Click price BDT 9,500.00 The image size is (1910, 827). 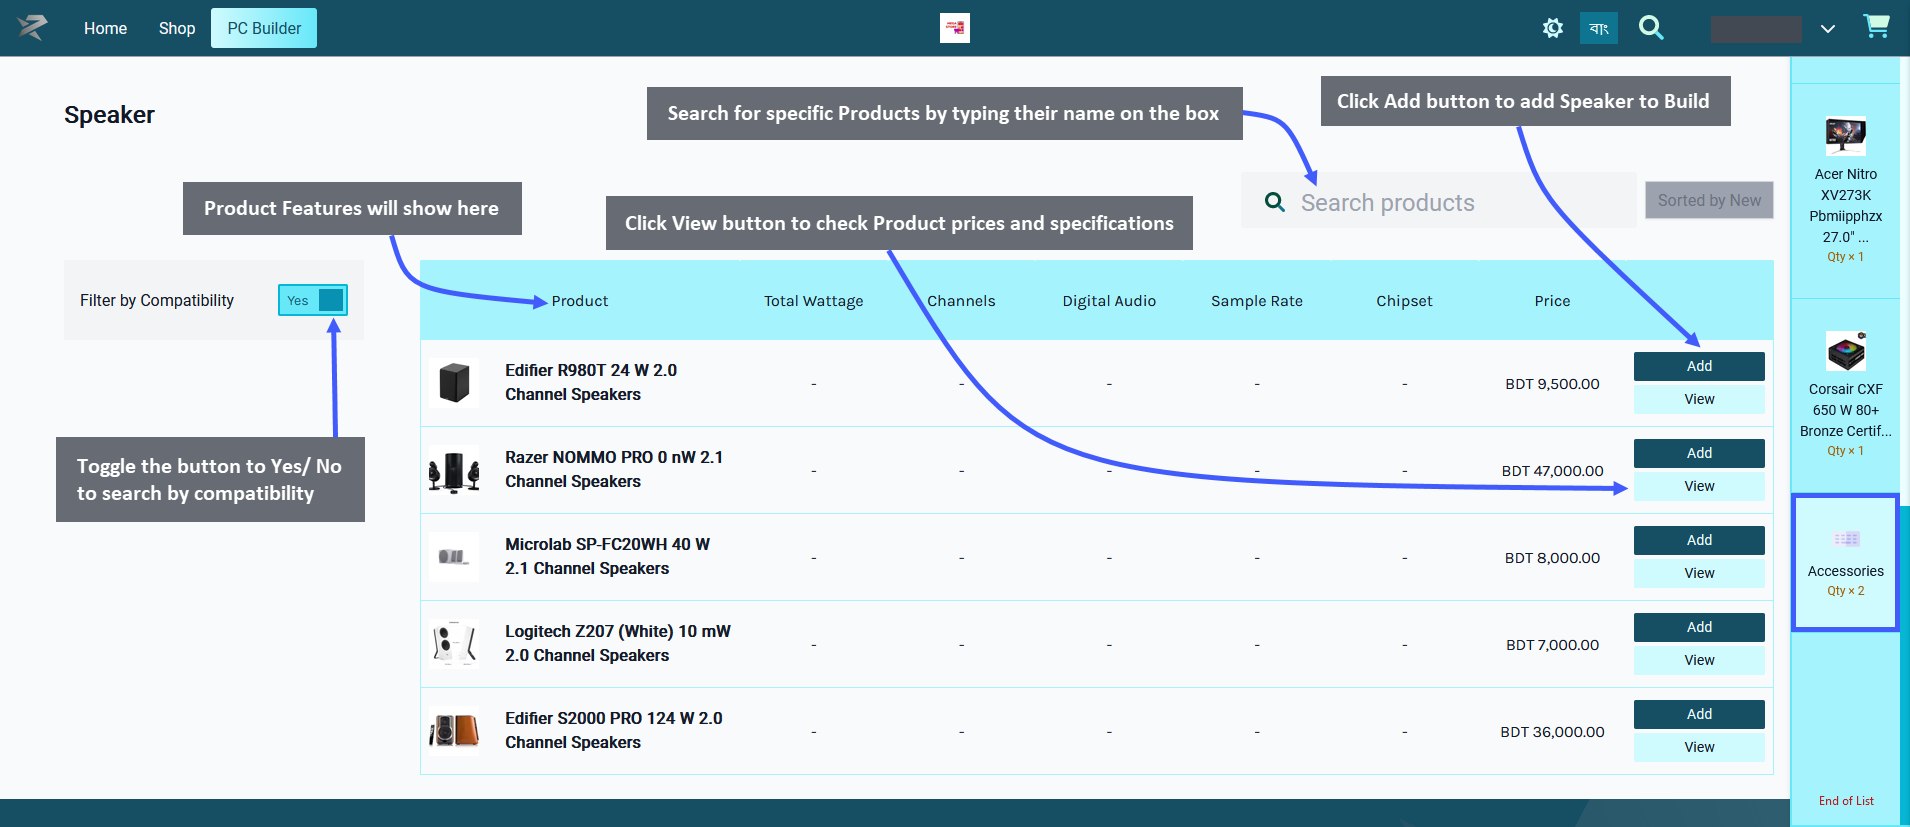point(1552,384)
